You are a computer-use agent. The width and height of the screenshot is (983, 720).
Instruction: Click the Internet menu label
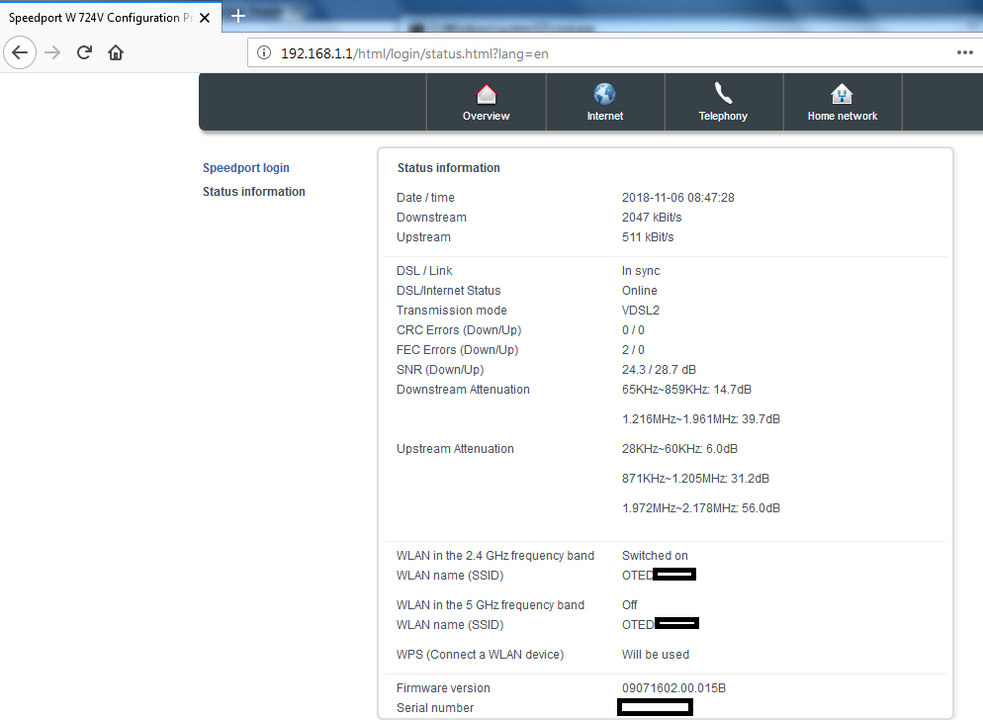click(x=604, y=116)
